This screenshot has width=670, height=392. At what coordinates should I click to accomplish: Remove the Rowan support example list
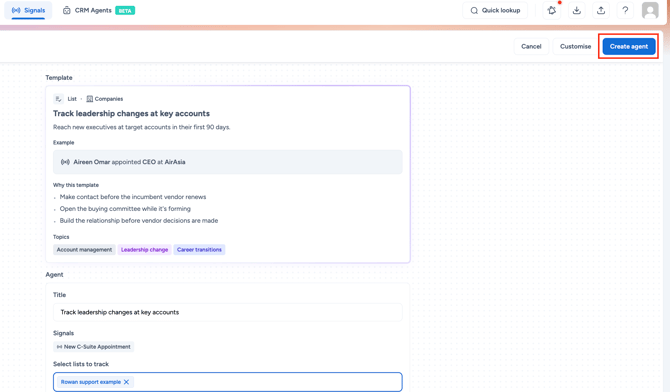[x=126, y=382]
